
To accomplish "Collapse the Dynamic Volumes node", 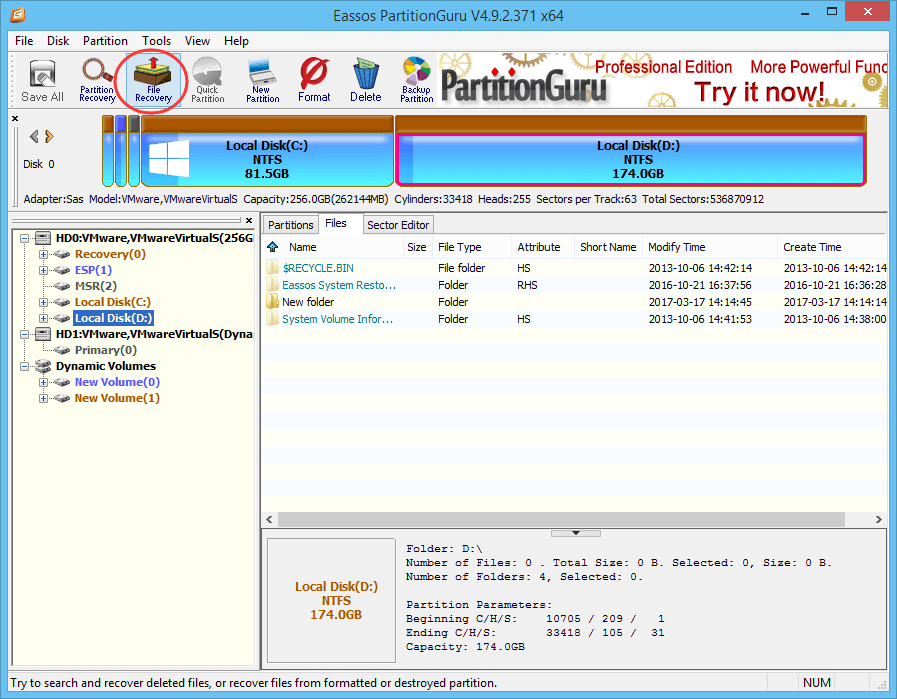I will pos(25,366).
